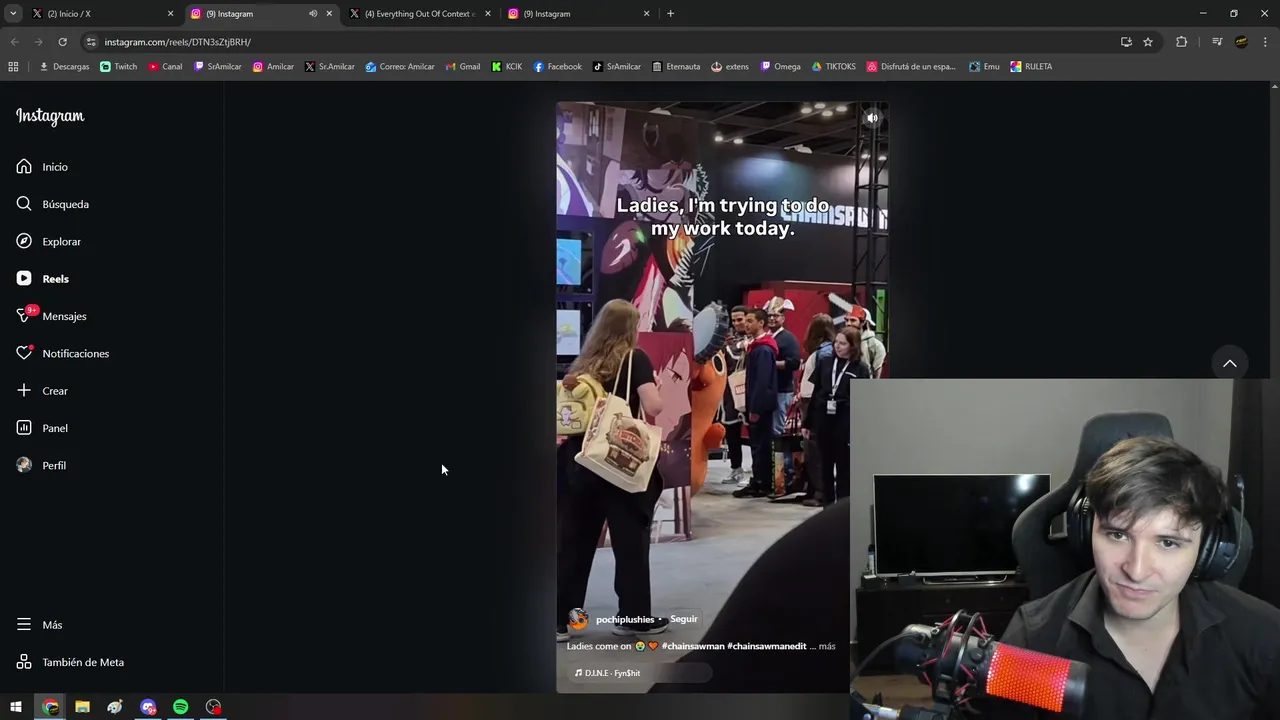Viewport: 1280px width, 720px height.
Task: Open Chrome profile avatar
Action: [x=1241, y=42]
